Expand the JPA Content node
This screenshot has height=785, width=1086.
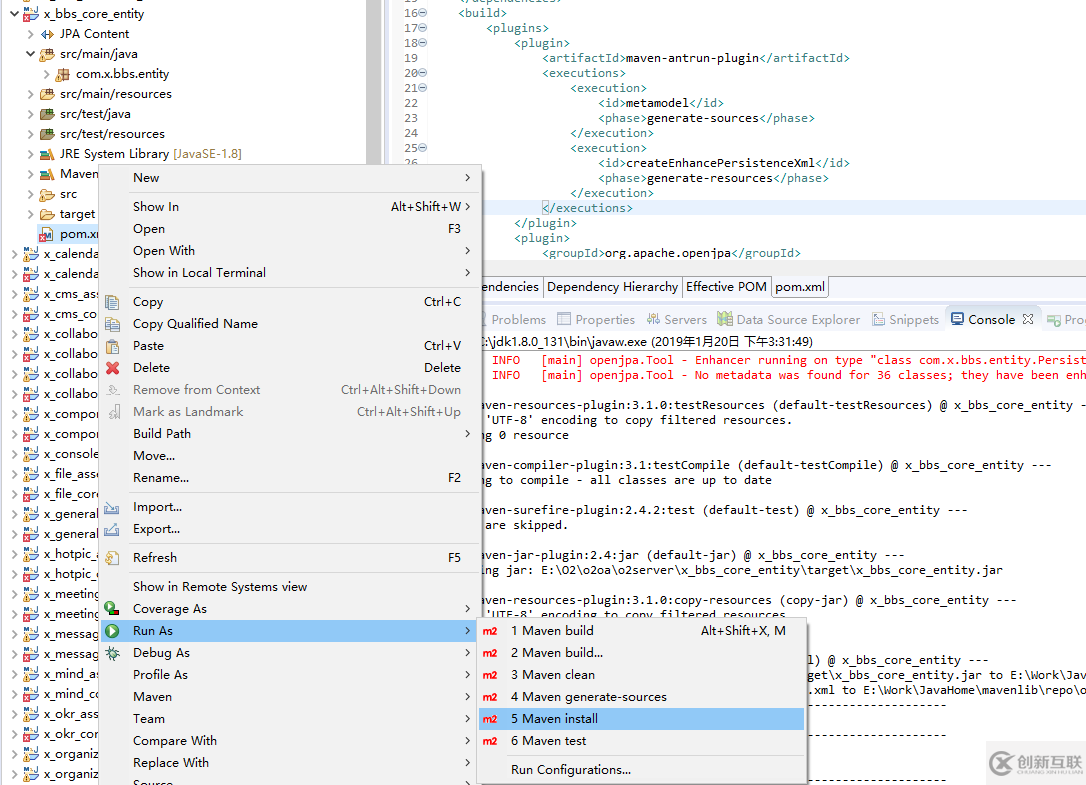pos(30,34)
